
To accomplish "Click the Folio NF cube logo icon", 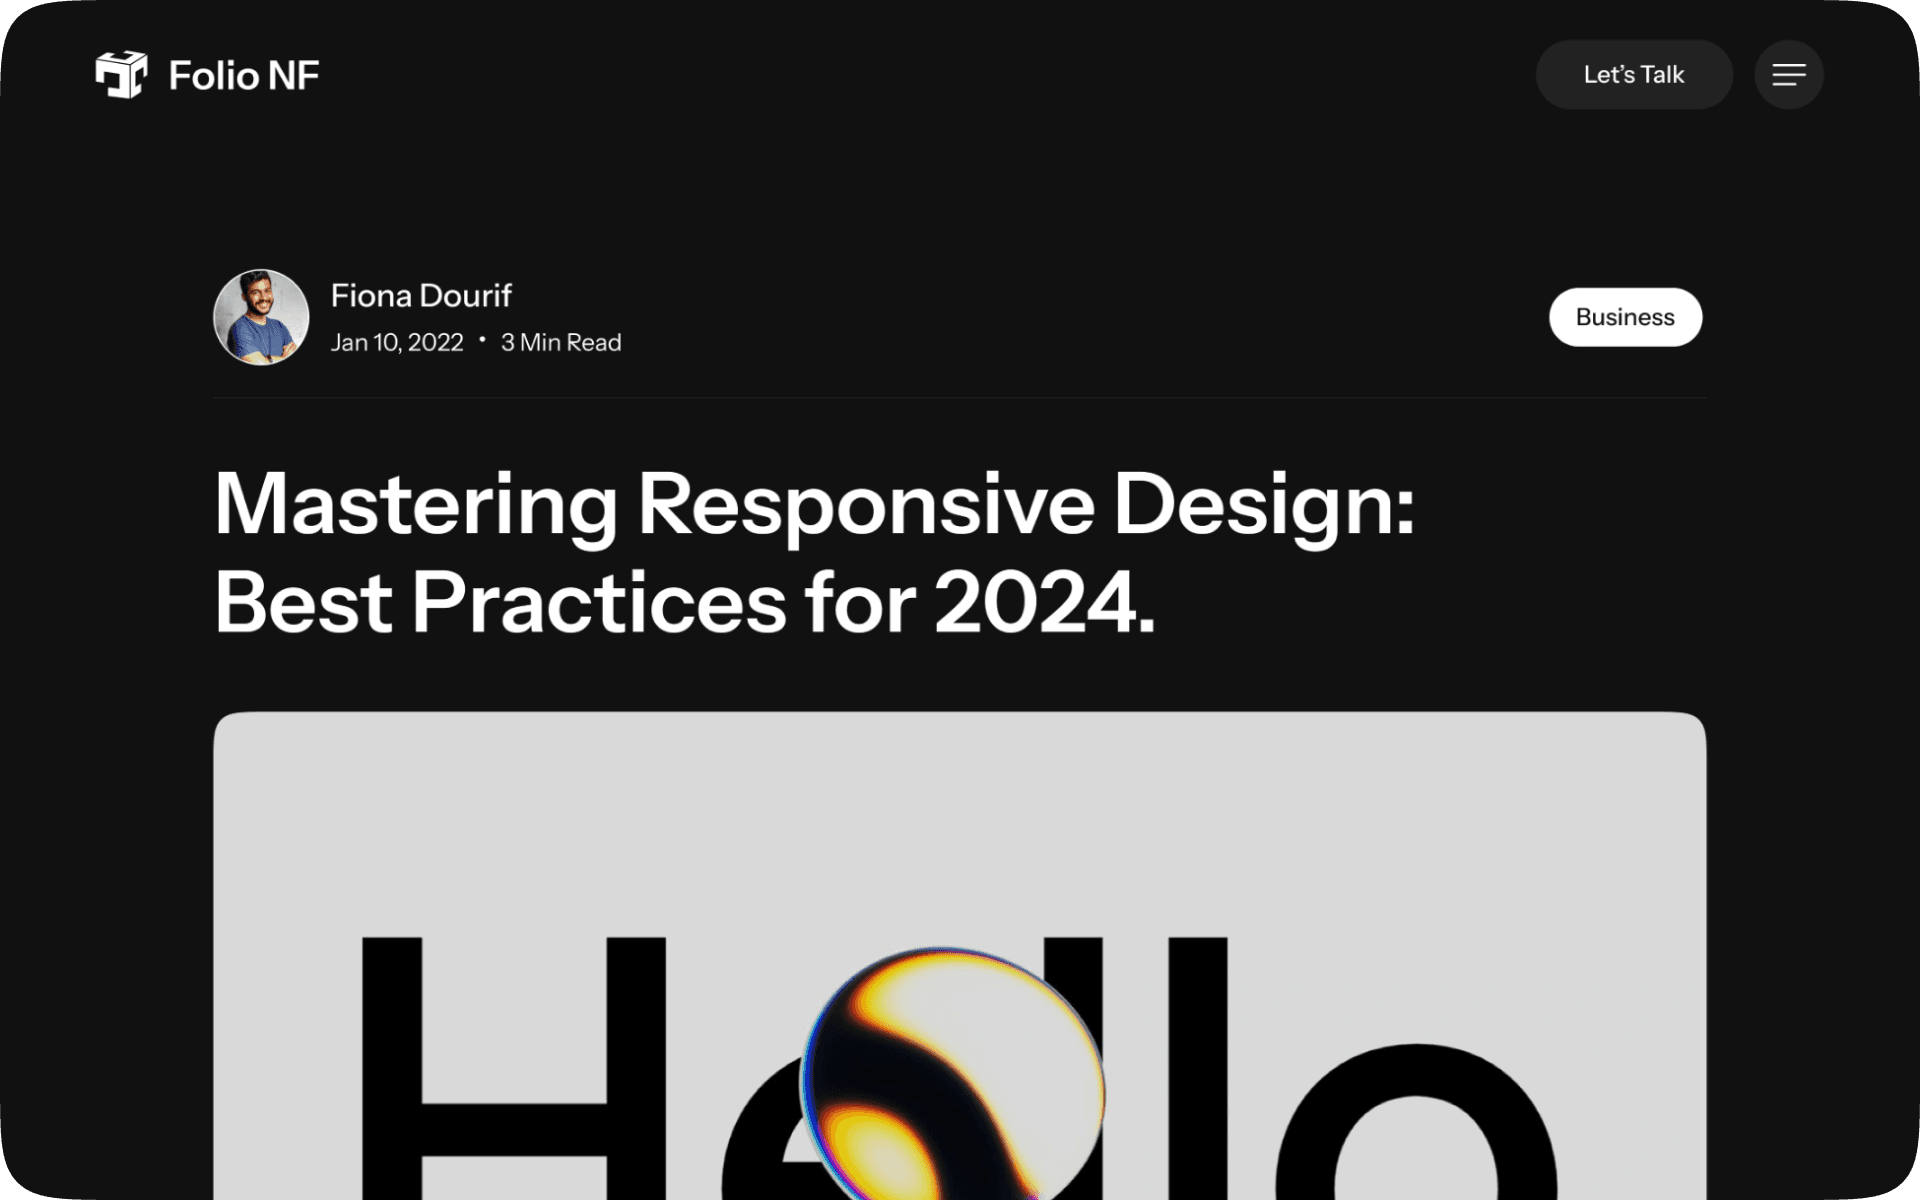I will (121, 75).
